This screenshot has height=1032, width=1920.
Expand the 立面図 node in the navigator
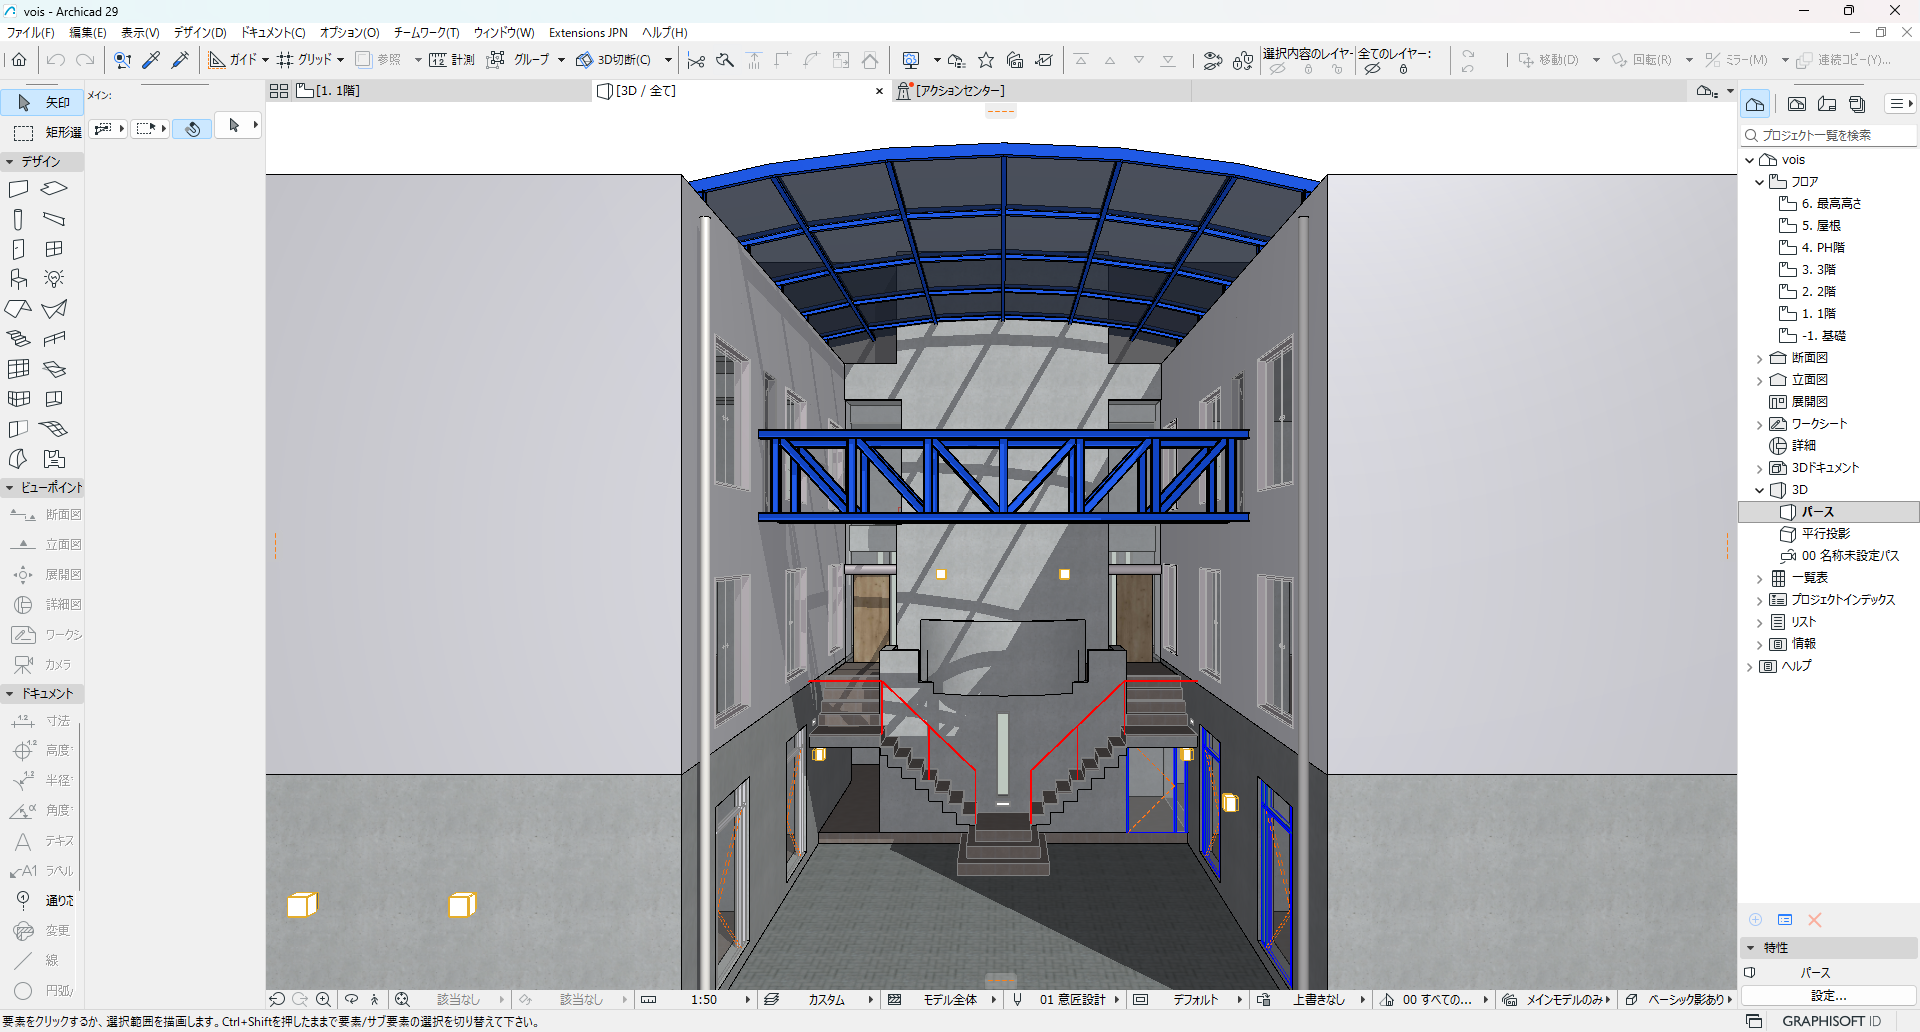point(1760,379)
